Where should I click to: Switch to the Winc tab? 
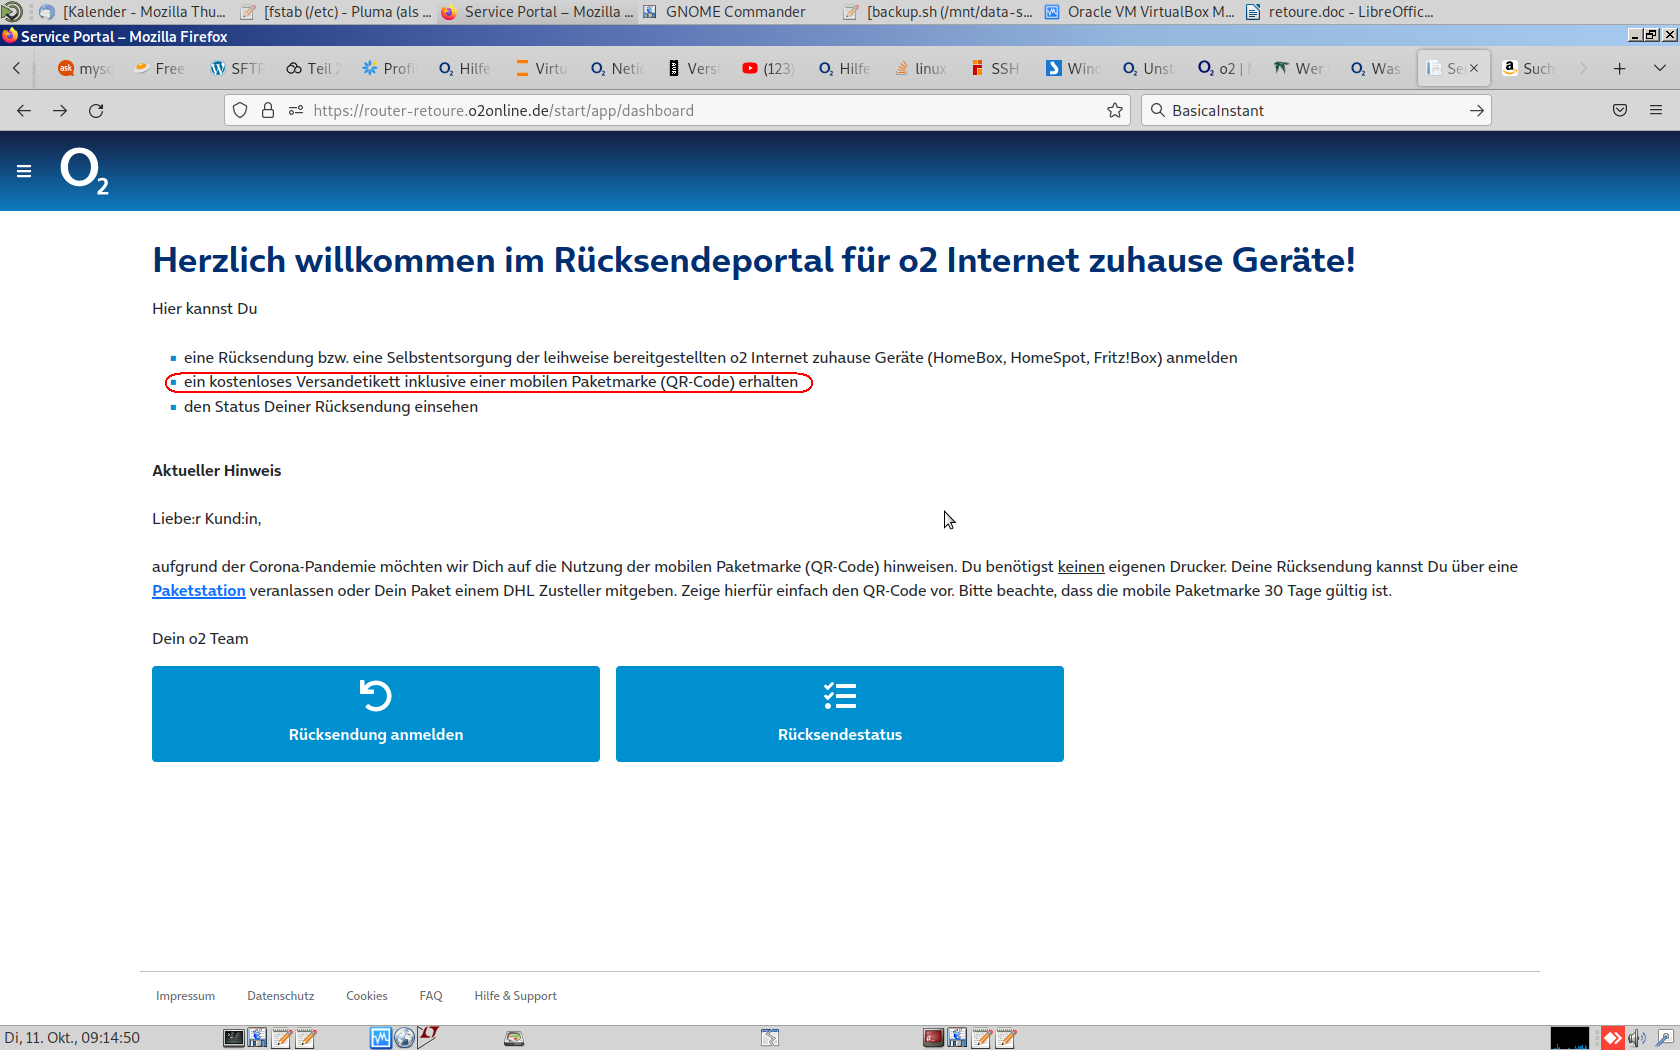pos(1072,69)
